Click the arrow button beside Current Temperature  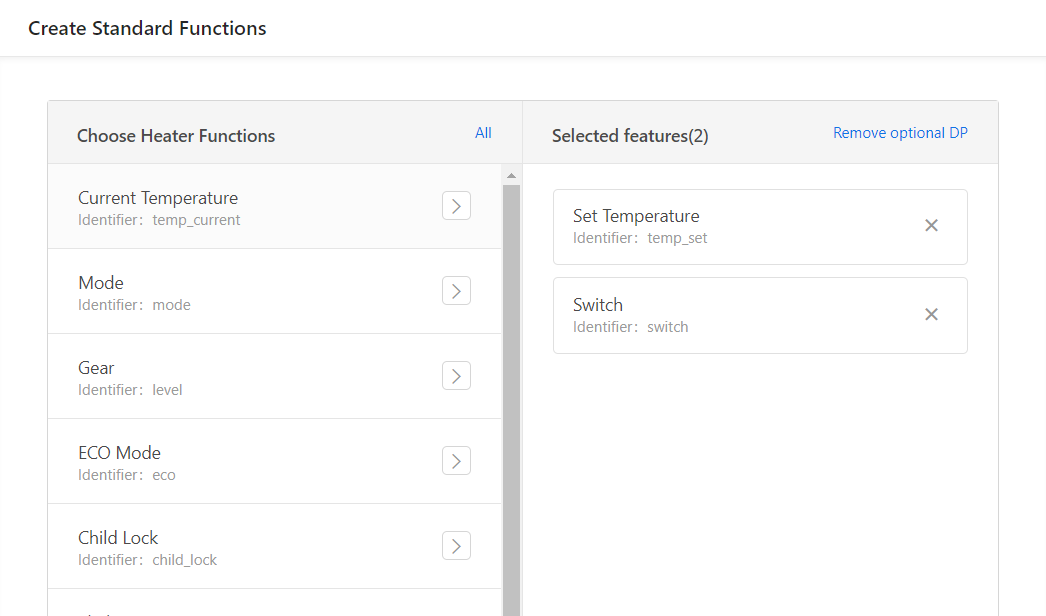pos(456,206)
